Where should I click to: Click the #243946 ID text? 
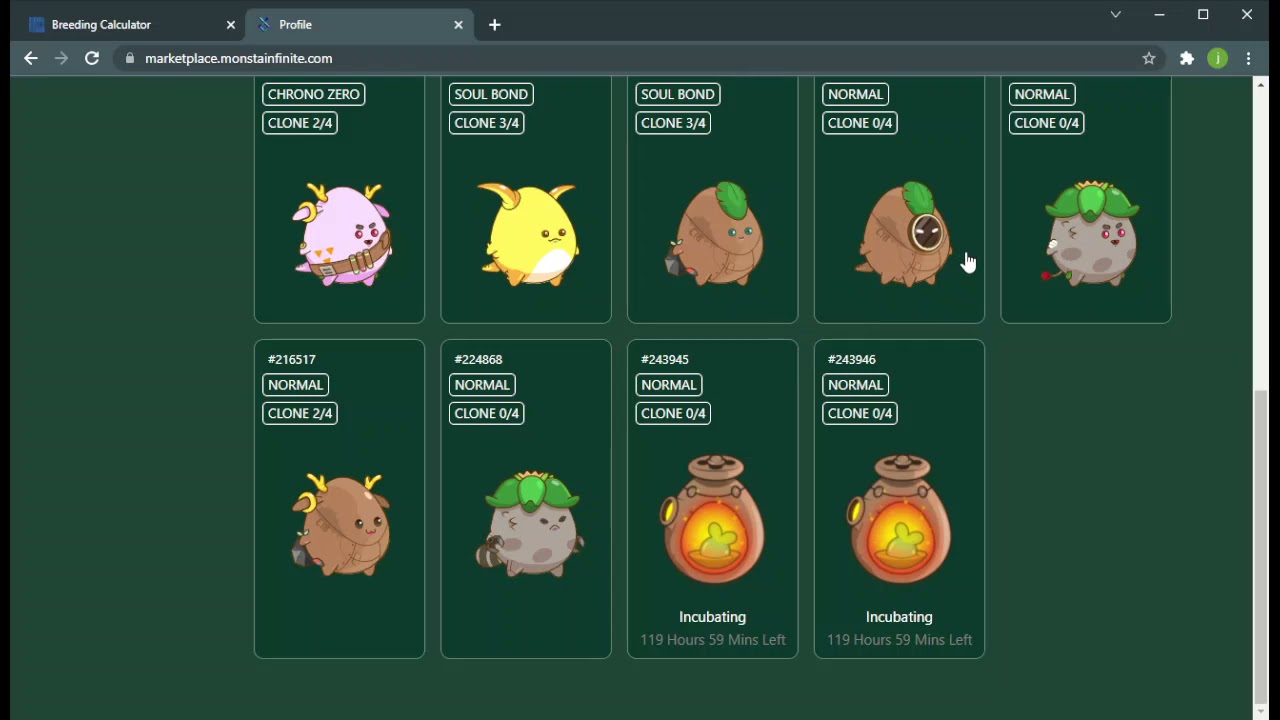(x=852, y=359)
